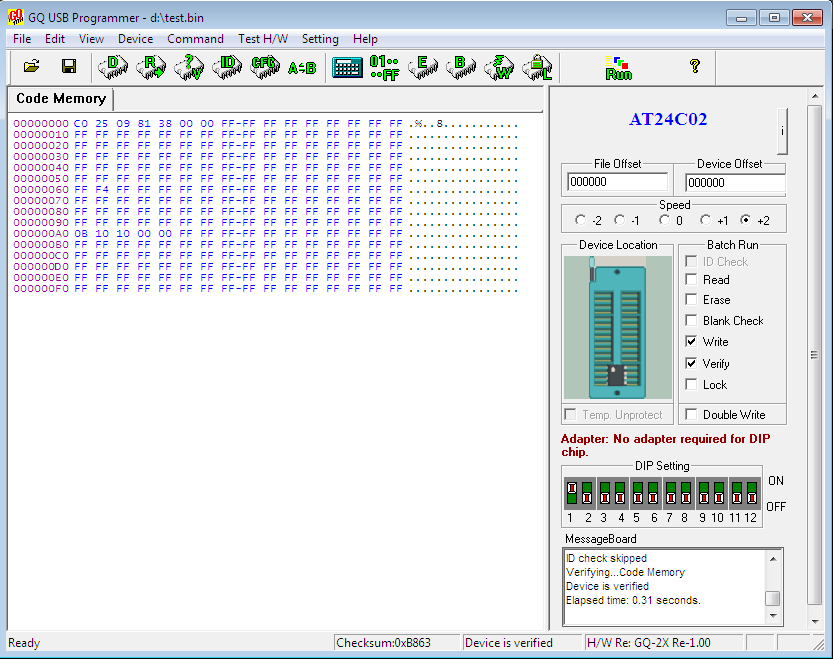Click the Select Device chip icon

(x=113, y=67)
